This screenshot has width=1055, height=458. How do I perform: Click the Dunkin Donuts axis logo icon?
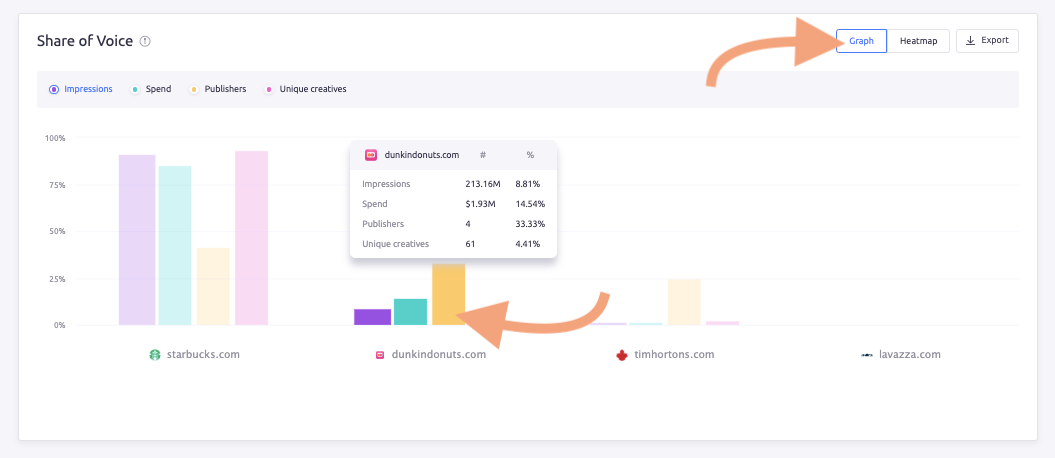tap(379, 354)
